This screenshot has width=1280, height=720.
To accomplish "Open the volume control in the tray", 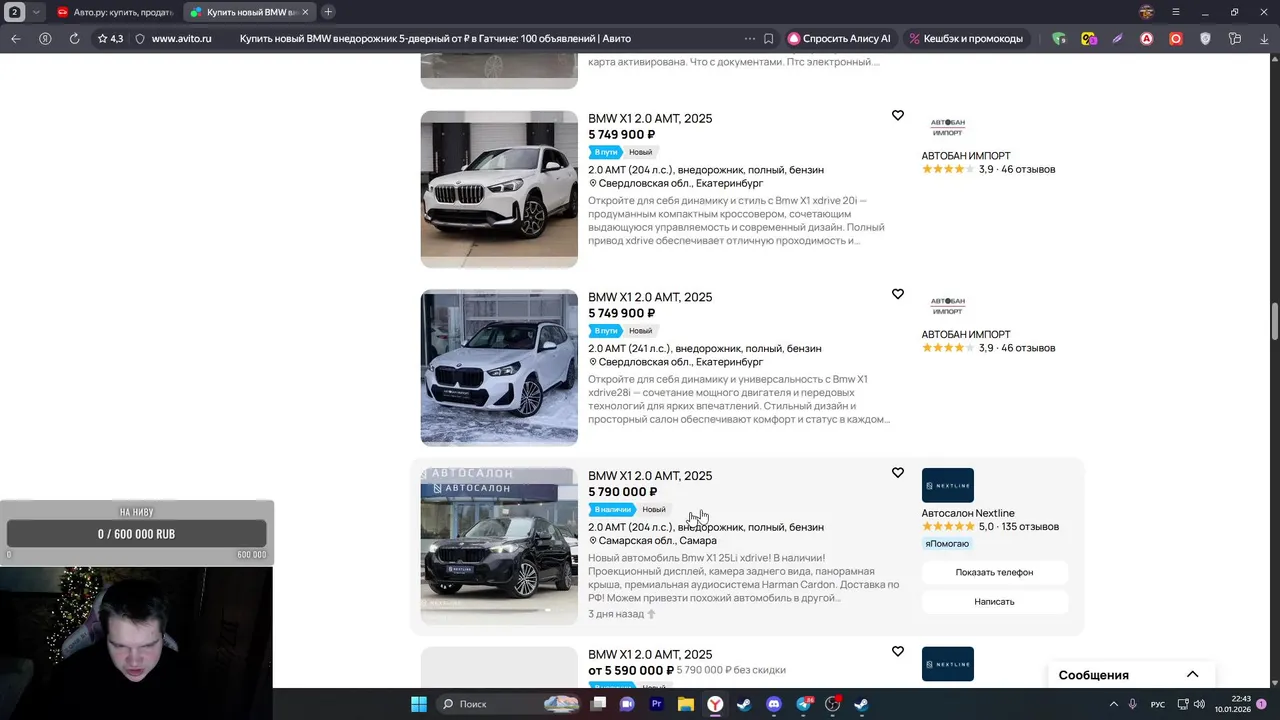I will (x=1199, y=704).
